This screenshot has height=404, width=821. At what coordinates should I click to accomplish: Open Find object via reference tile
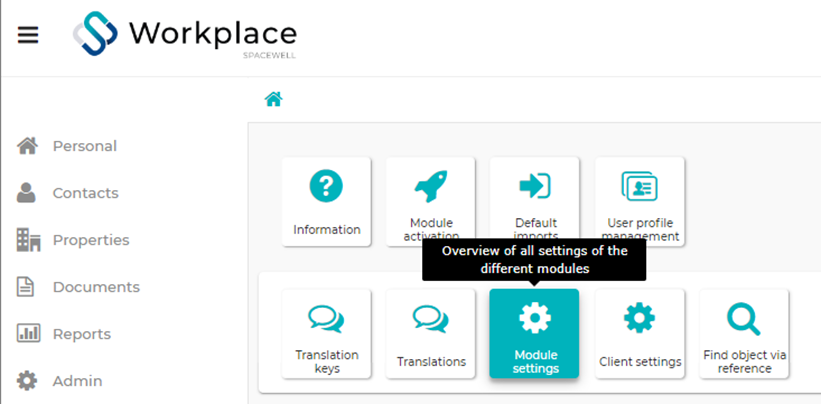coord(744,334)
